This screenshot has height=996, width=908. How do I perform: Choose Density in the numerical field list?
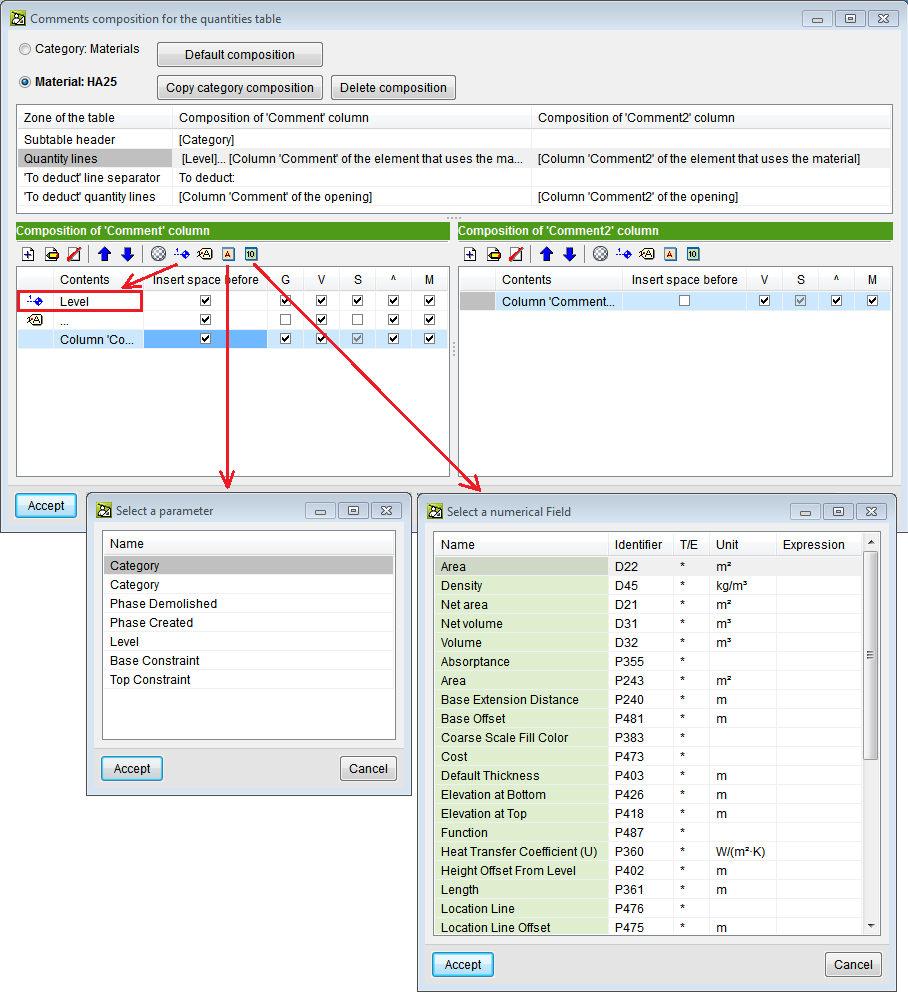[x=461, y=585]
